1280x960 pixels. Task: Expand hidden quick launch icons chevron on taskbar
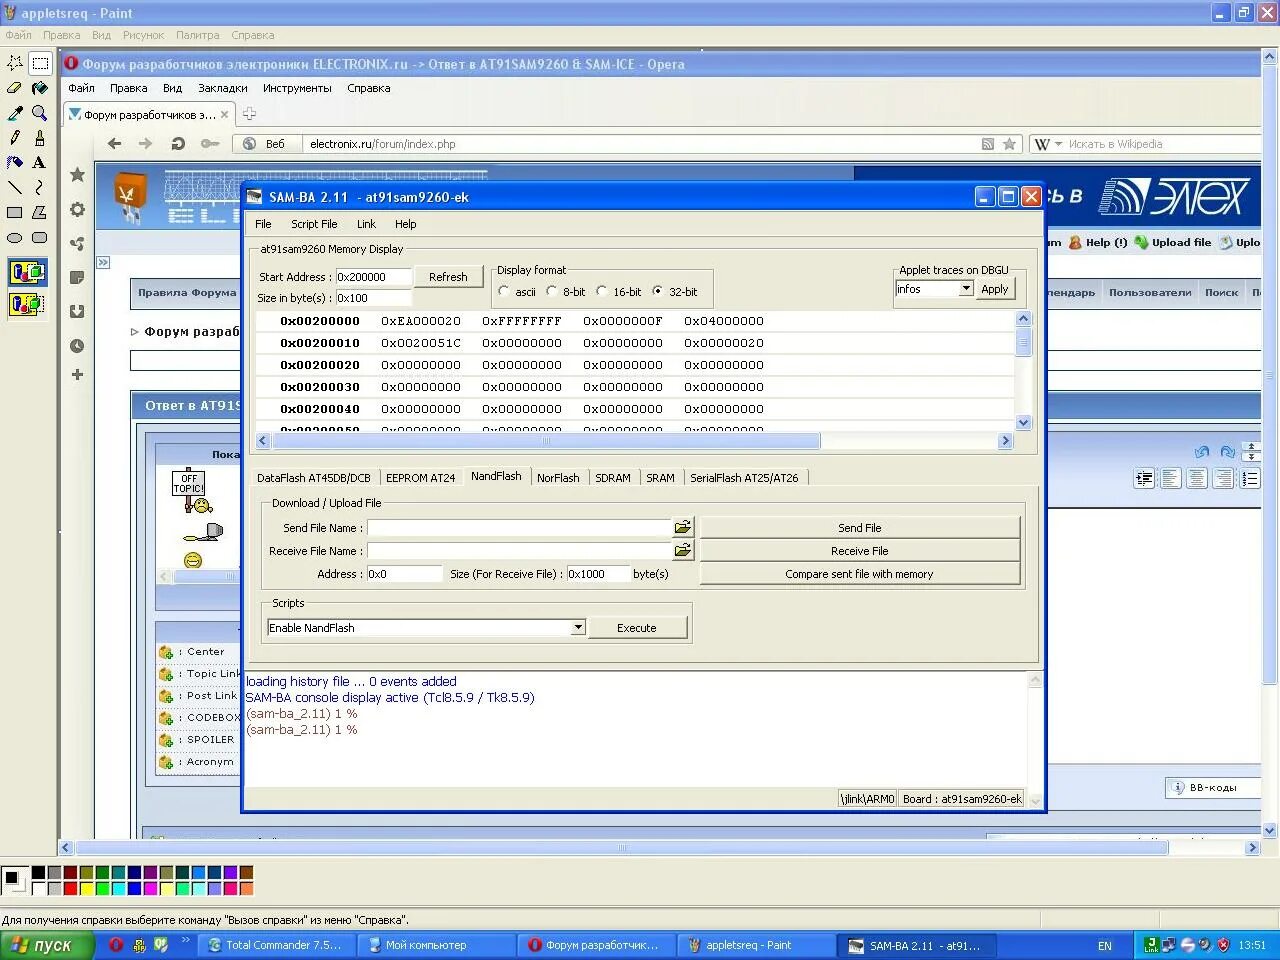(x=185, y=941)
